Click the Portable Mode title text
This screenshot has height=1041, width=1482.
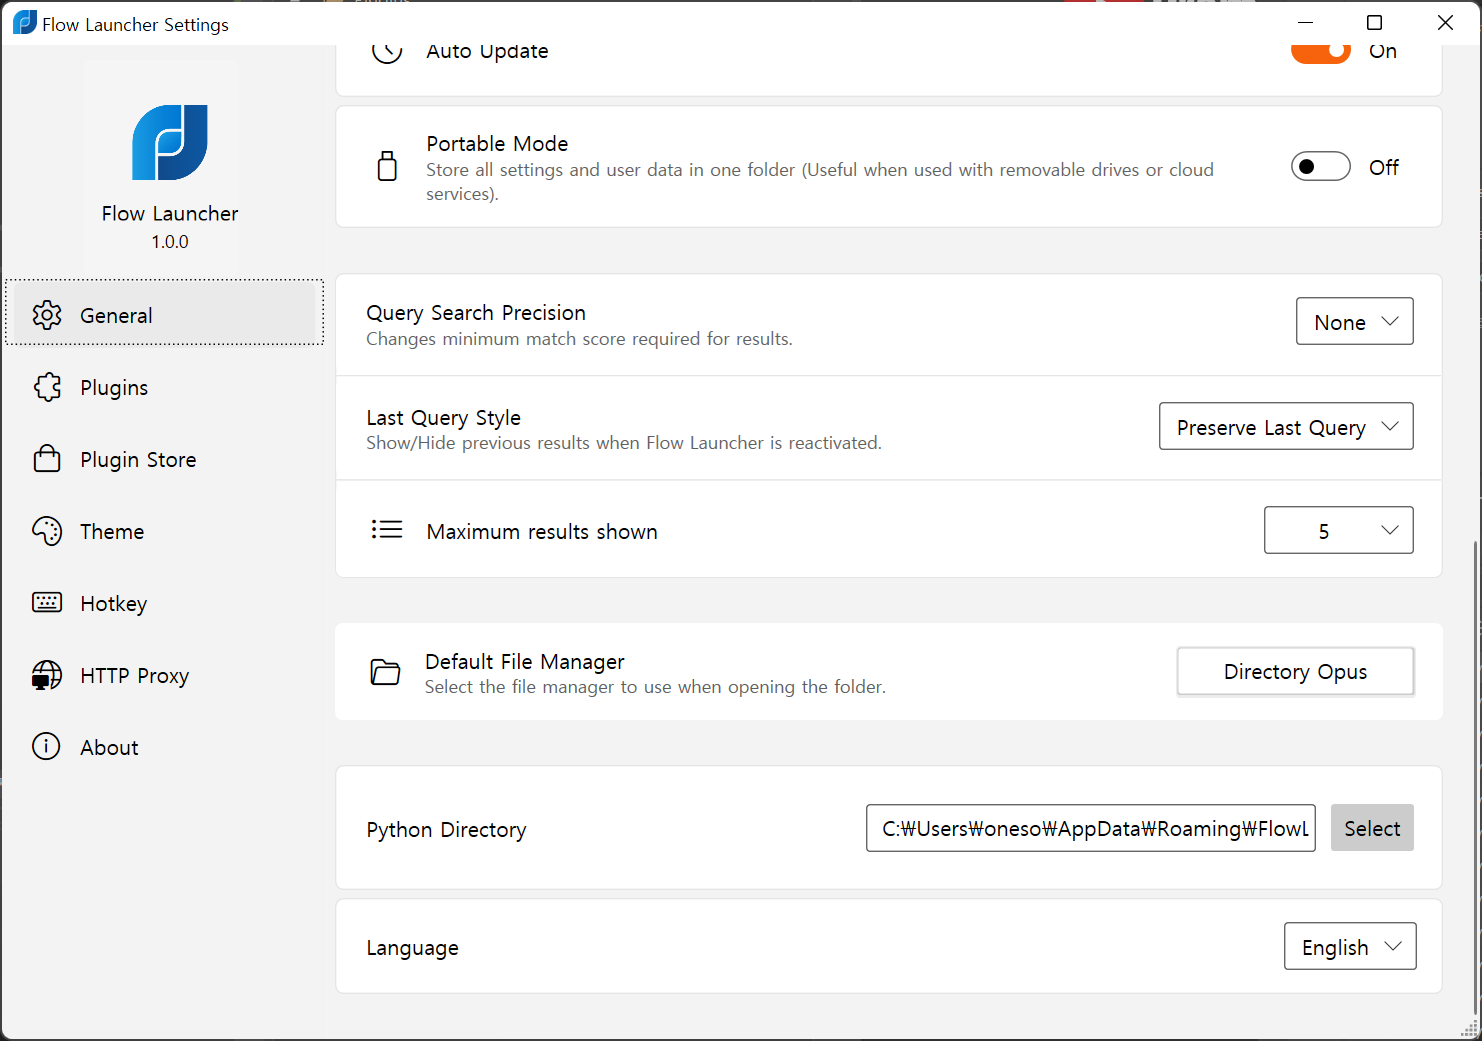[497, 144]
